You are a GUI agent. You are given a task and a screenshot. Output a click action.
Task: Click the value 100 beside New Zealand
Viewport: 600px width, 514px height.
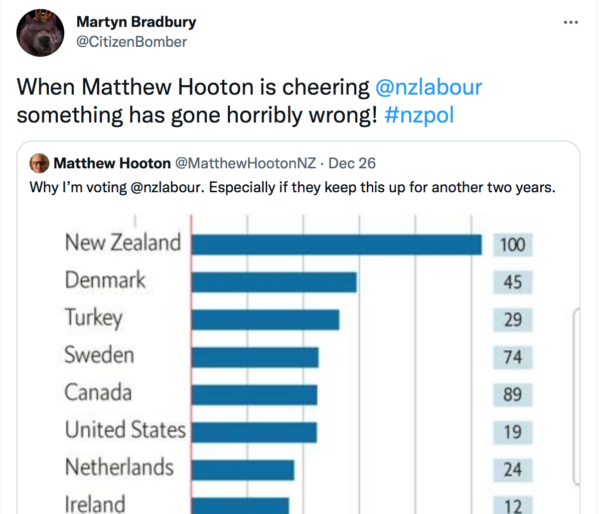[513, 245]
